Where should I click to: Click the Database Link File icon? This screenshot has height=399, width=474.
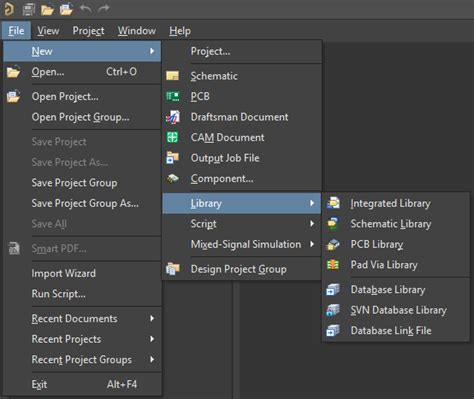tap(333, 331)
